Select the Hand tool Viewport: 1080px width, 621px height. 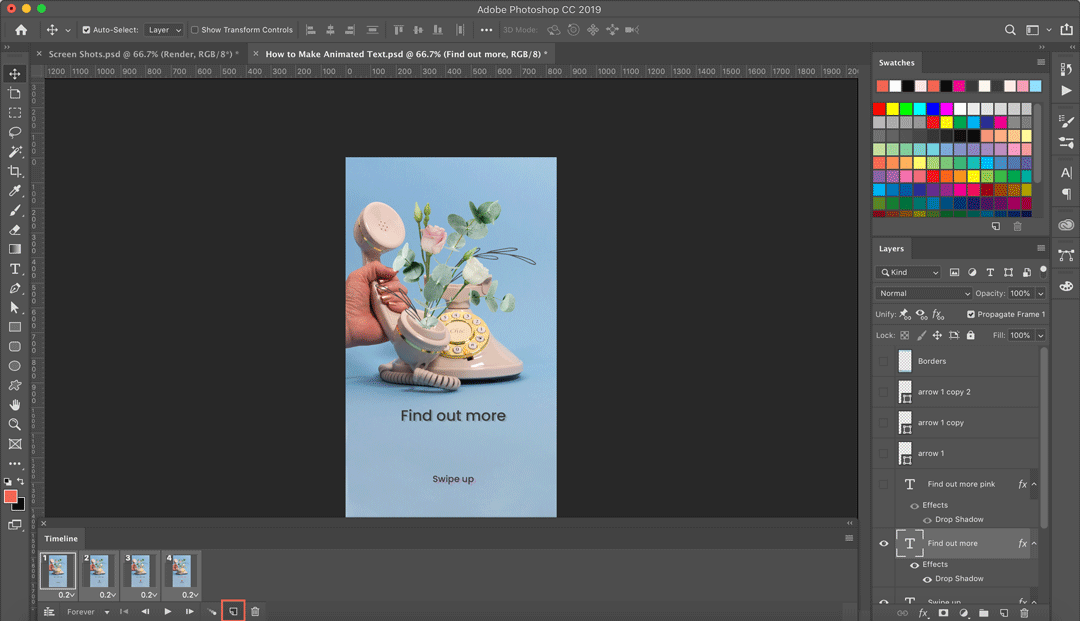click(x=14, y=405)
